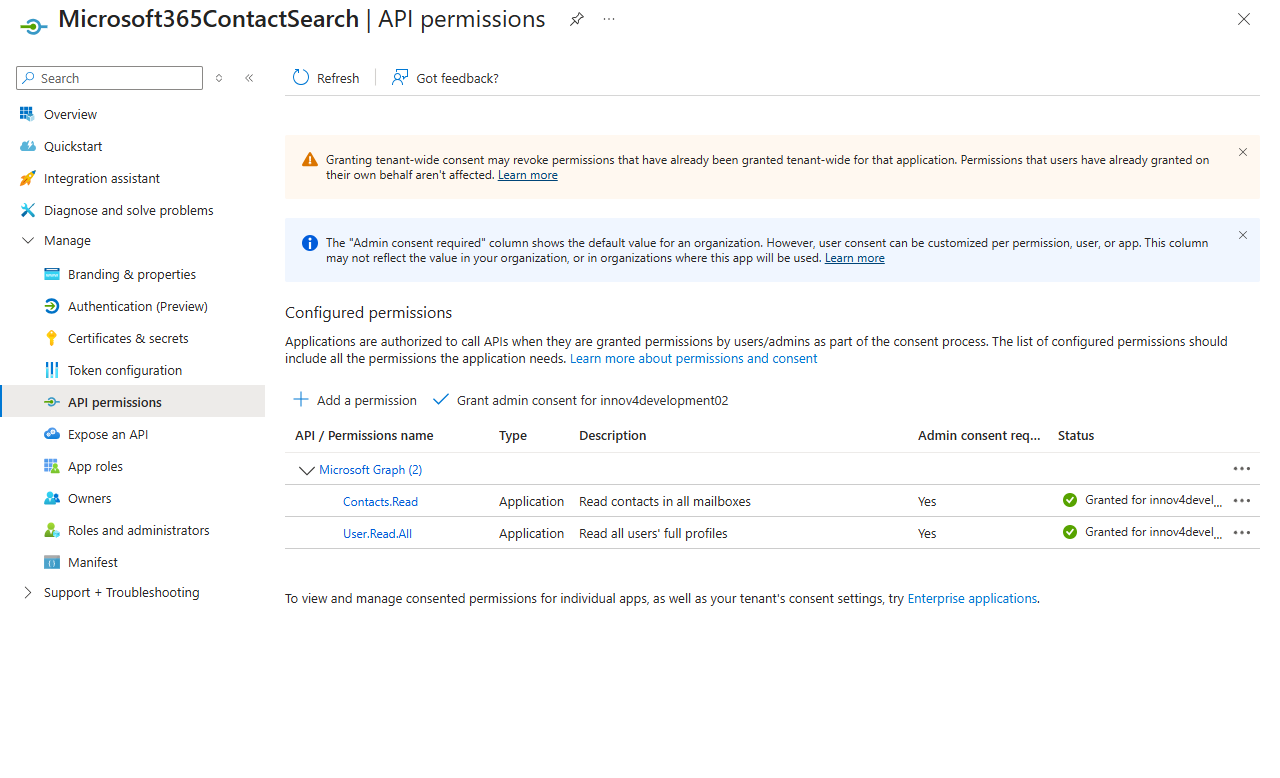This screenshot has width=1280, height=778.
Task: Open the Manifest editor
Action: 92,562
